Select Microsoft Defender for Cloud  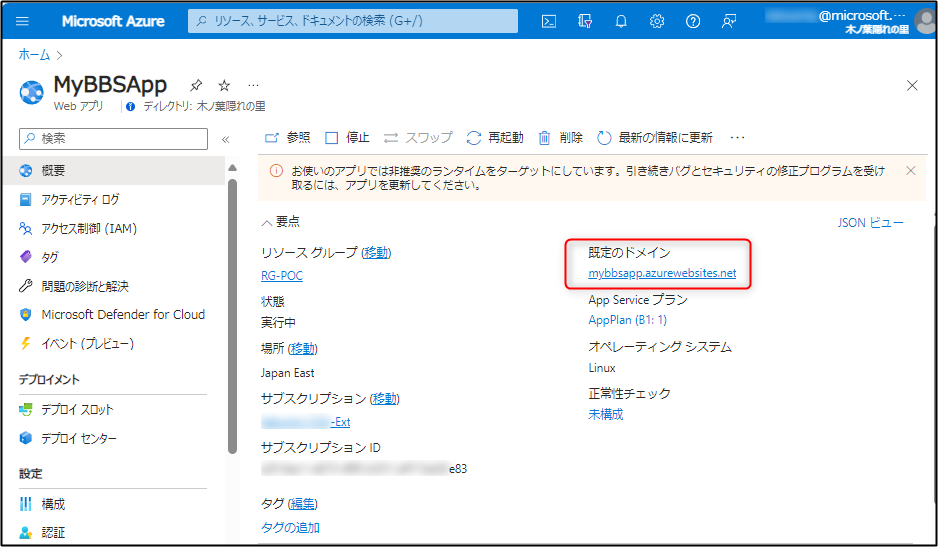tap(114, 314)
